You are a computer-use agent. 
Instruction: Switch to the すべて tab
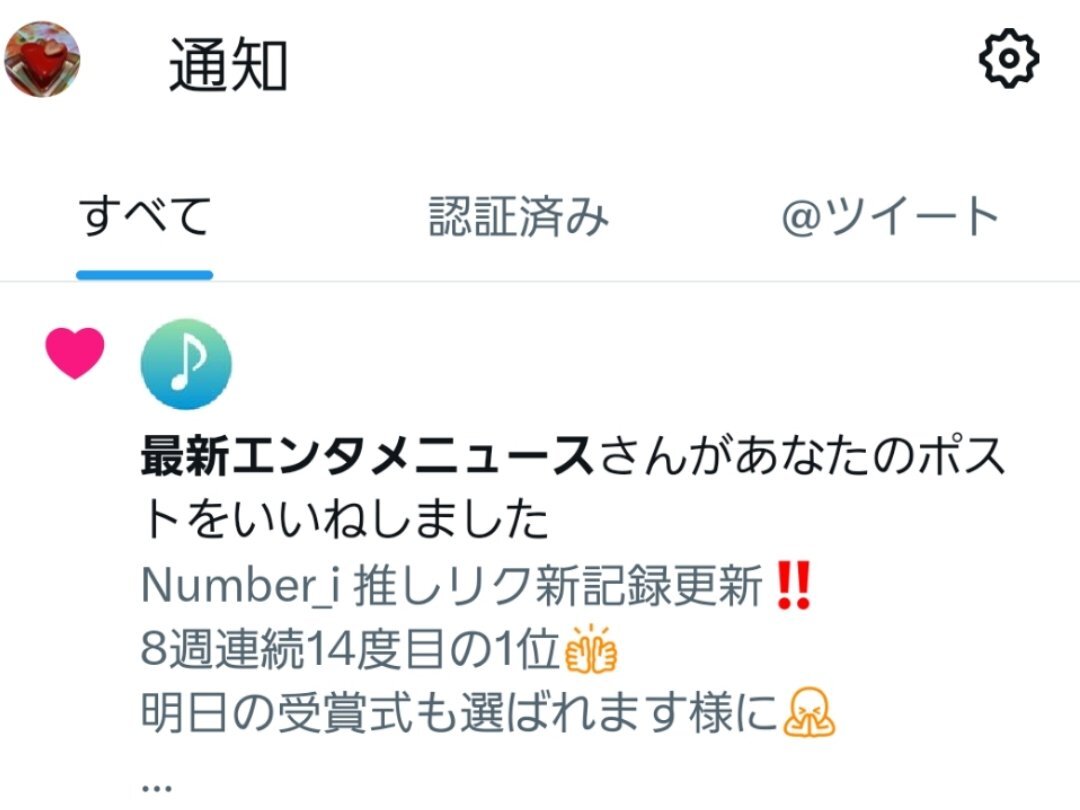(145, 216)
